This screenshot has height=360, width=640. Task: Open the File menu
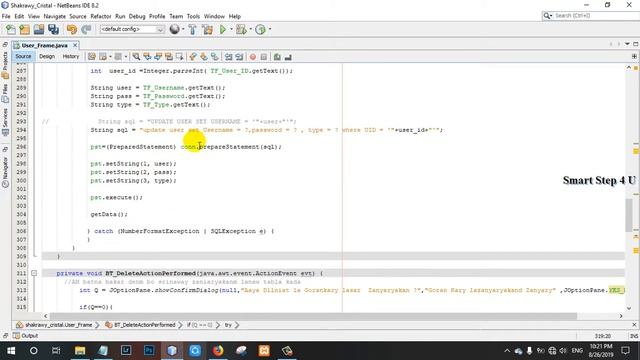point(6,16)
